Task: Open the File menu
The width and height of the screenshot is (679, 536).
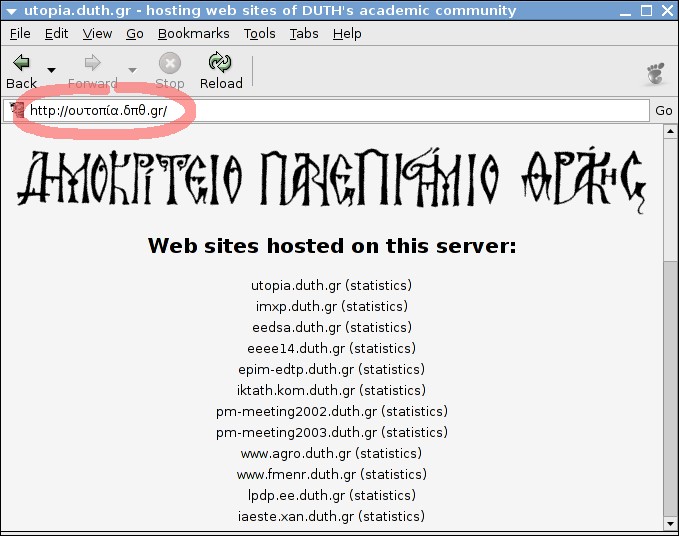Action: click(x=20, y=33)
